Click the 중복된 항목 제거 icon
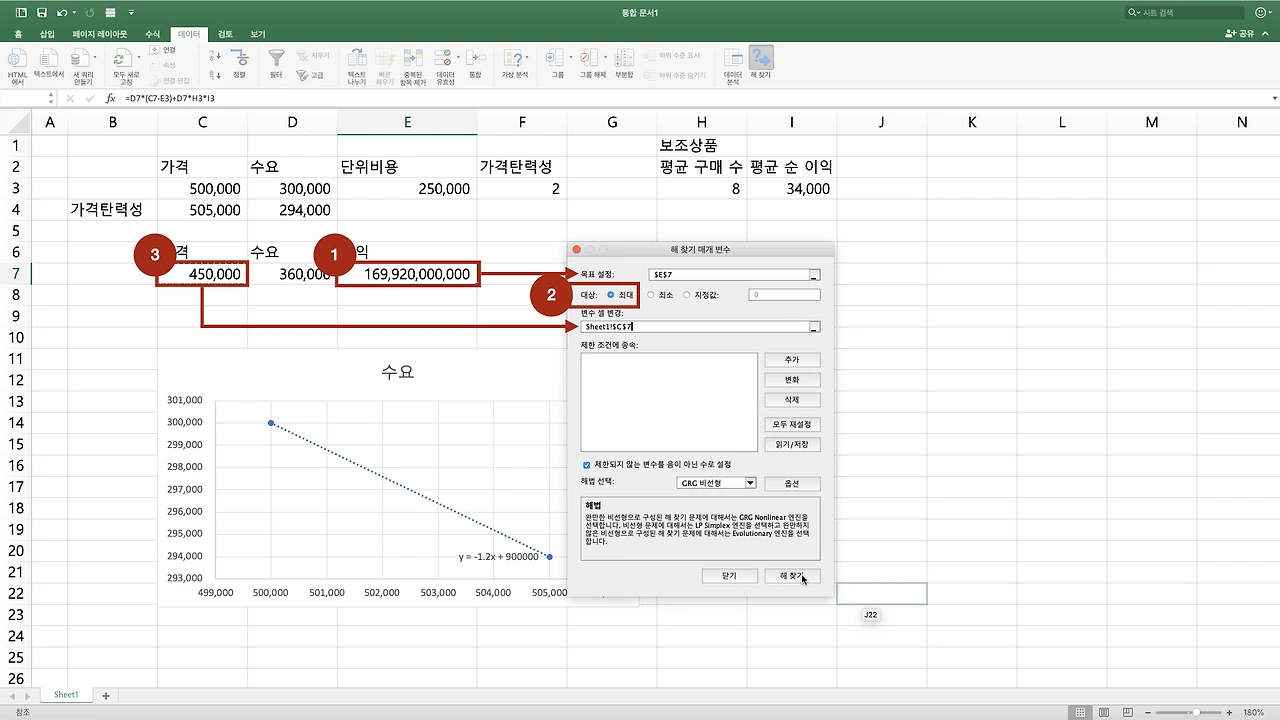The image size is (1280, 720). pos(412,59)
